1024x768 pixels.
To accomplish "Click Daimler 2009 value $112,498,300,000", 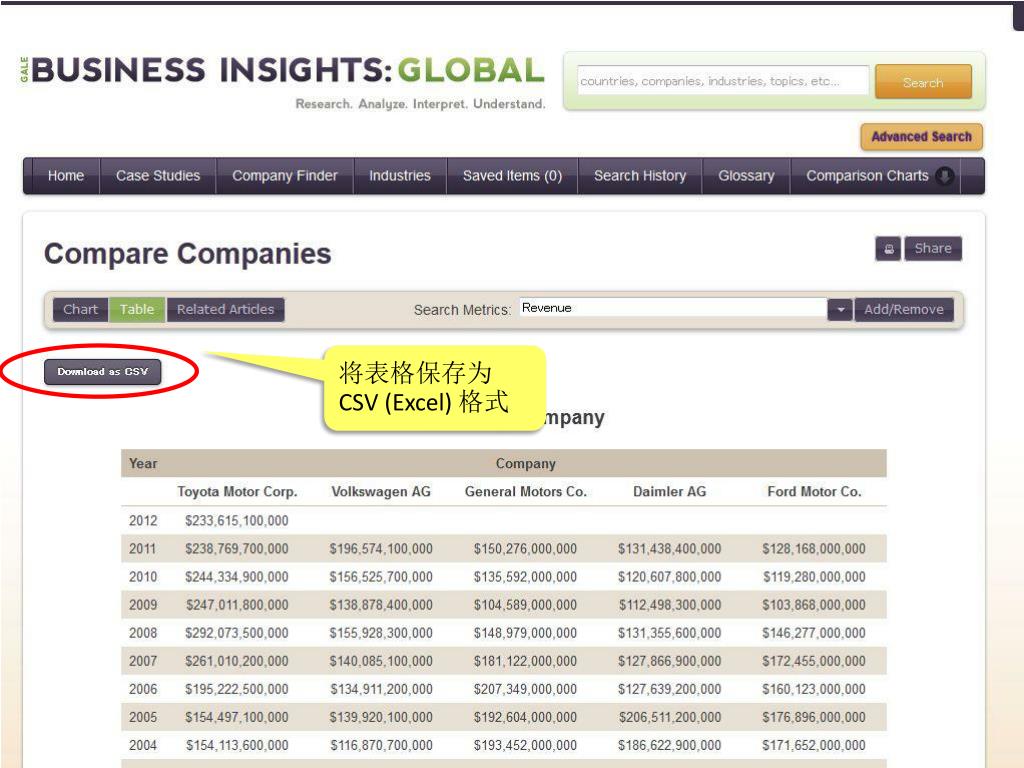I will [x=669, y=605].
